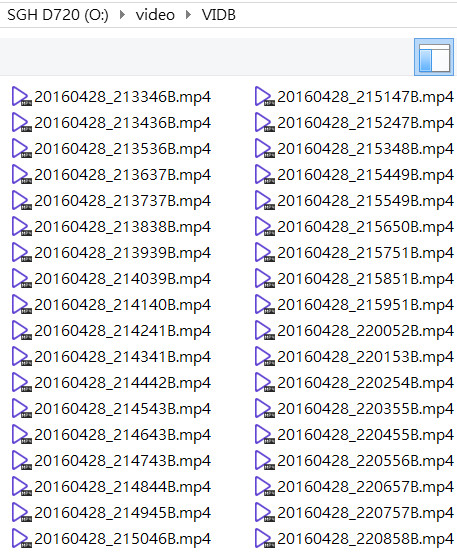Image resolution: width=457 pixels, height=555 pixels.
Task: Click the video icon of 20160428_215147B.mp4
Action: (264, 97)
